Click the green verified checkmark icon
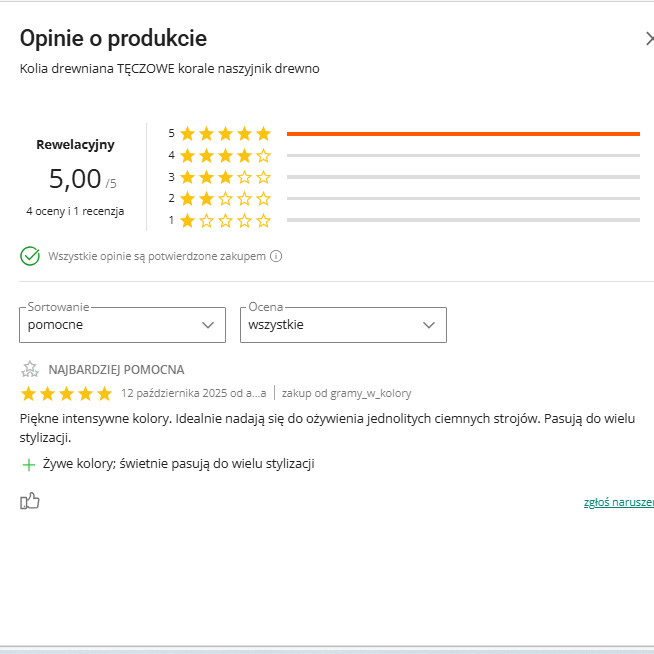Viewport: 654px width, 654px height. click(x=30, y=256)
